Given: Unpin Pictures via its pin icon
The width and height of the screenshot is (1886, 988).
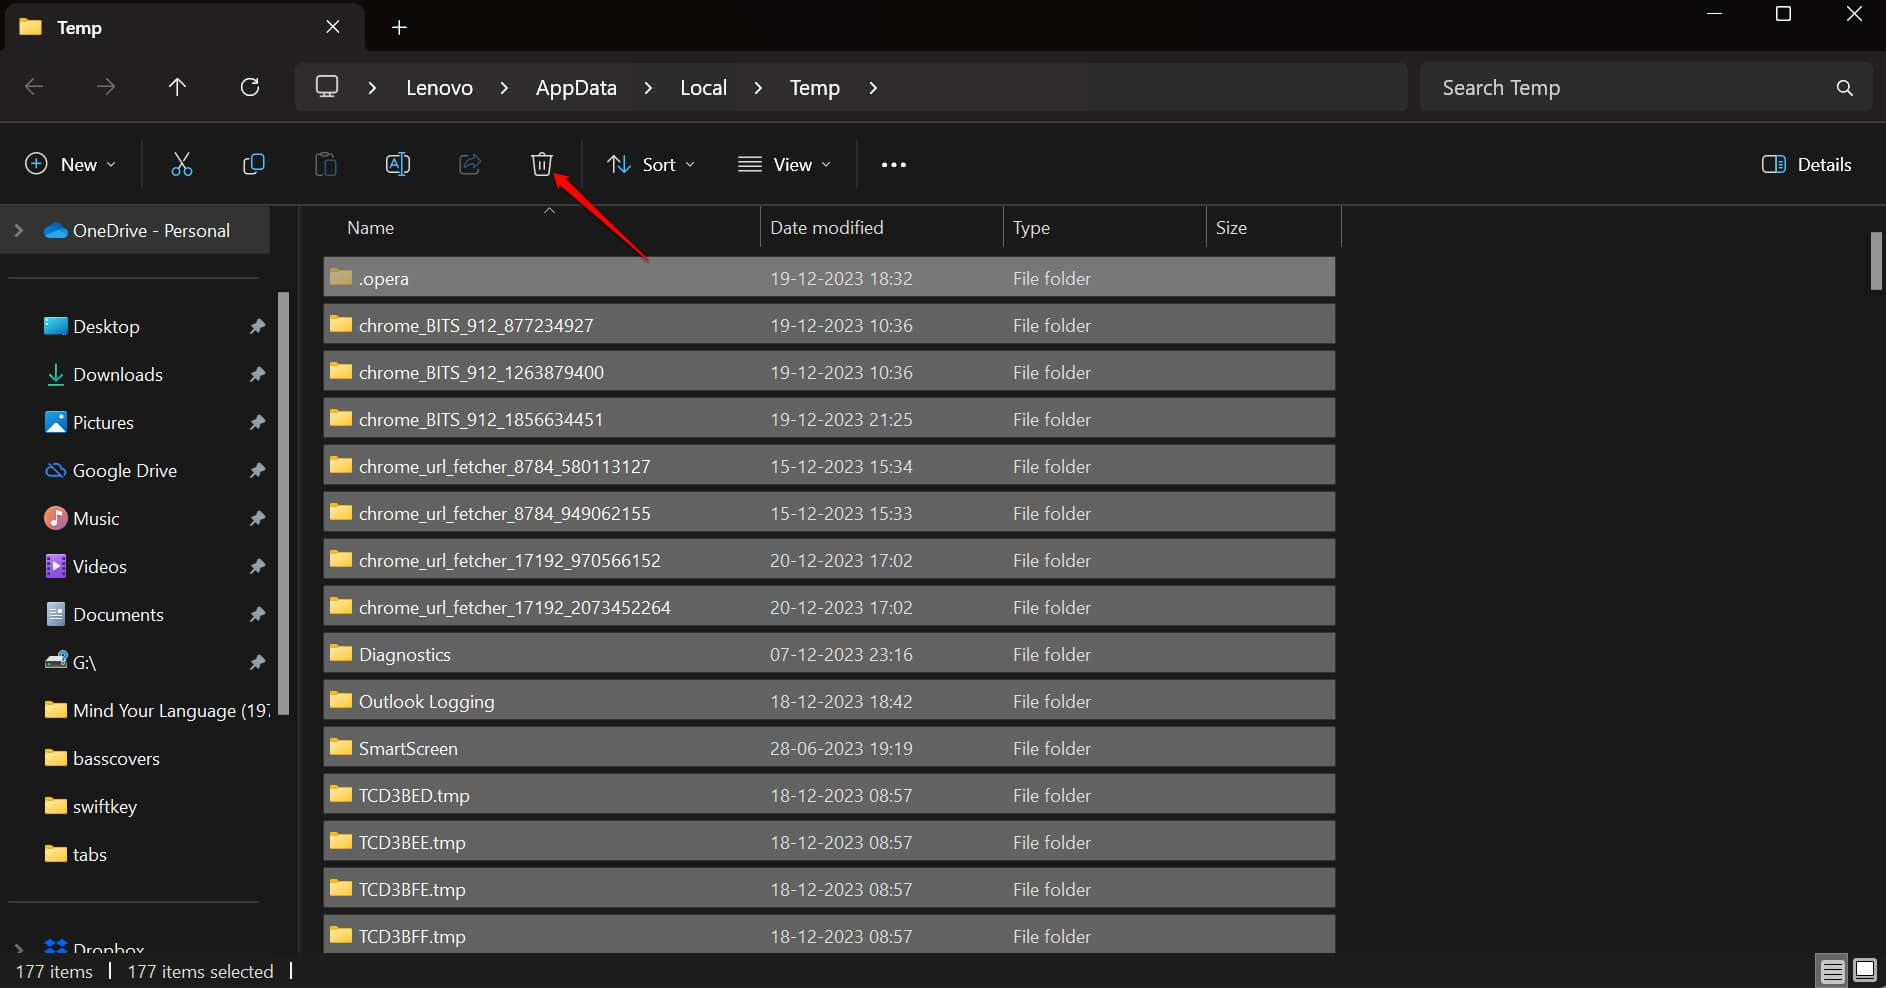Looking at the screenshot, I should [257, 422].
